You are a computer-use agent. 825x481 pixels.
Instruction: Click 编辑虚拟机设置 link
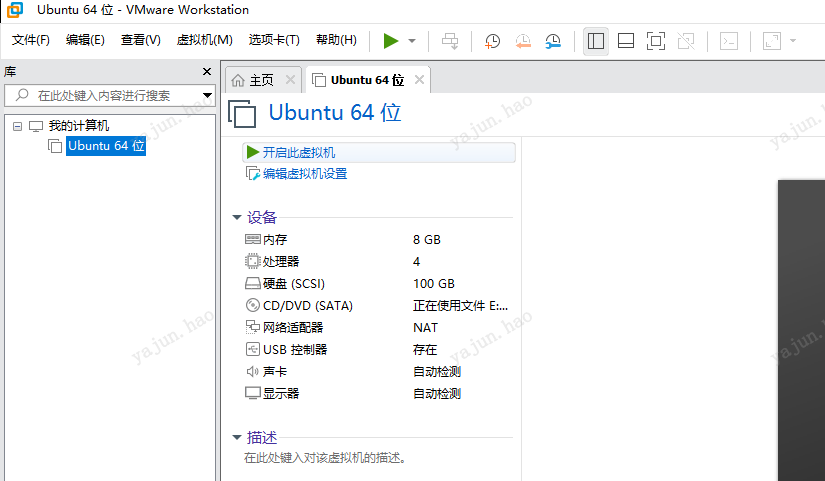coord(305,174)
